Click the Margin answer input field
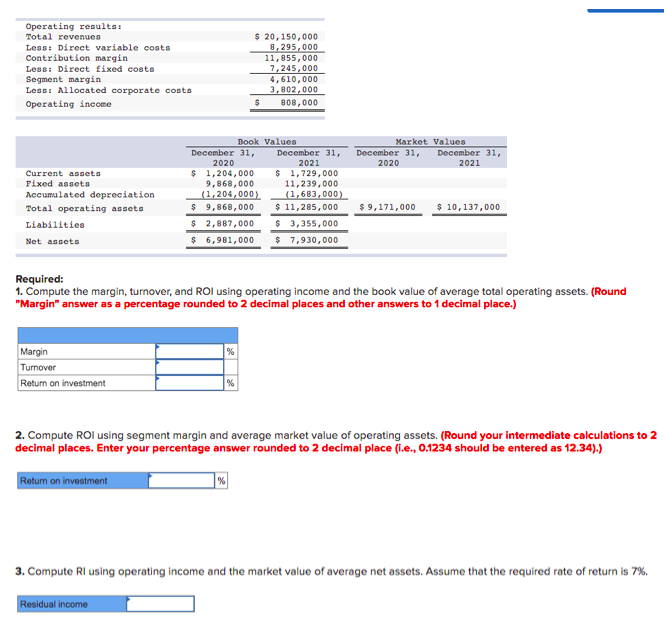 189,351
